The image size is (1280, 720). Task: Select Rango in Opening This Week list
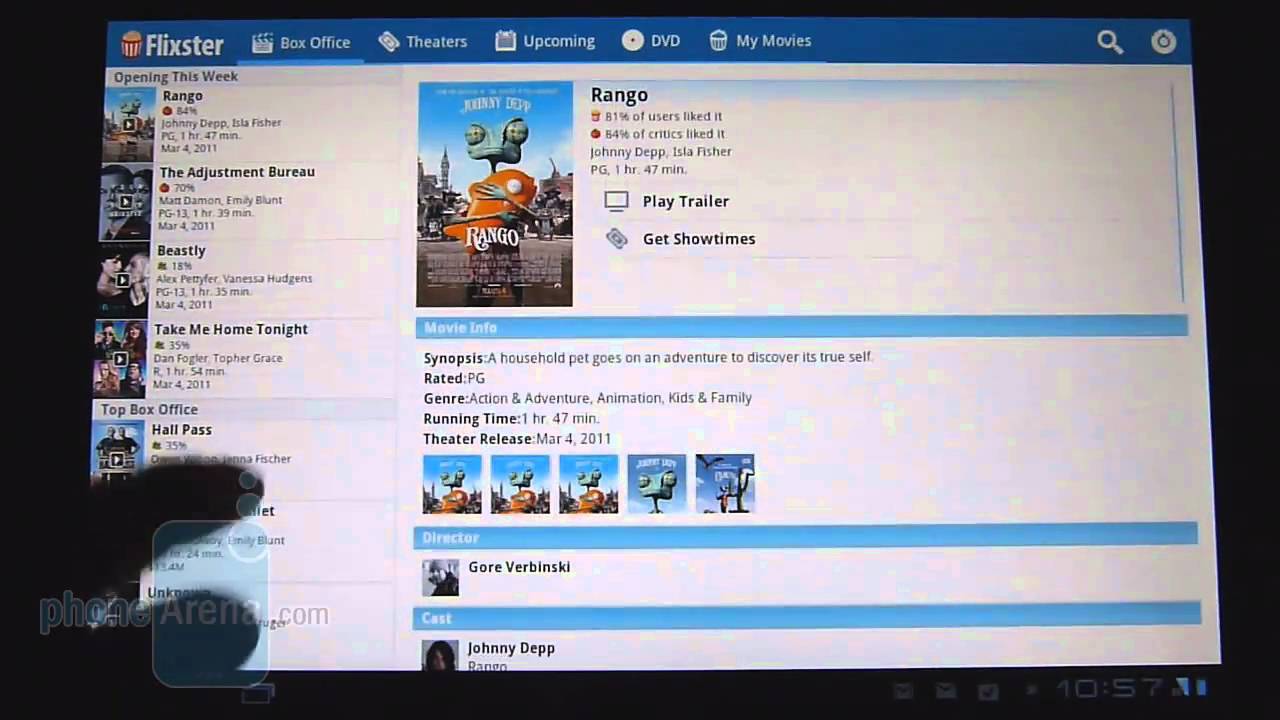click(182, 96)
